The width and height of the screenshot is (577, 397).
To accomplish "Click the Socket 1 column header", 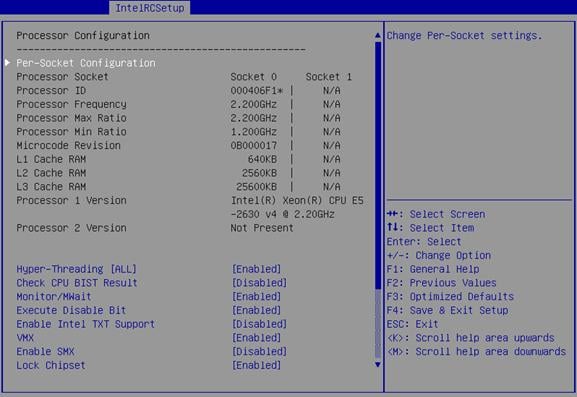I will [x=329, y=77].
